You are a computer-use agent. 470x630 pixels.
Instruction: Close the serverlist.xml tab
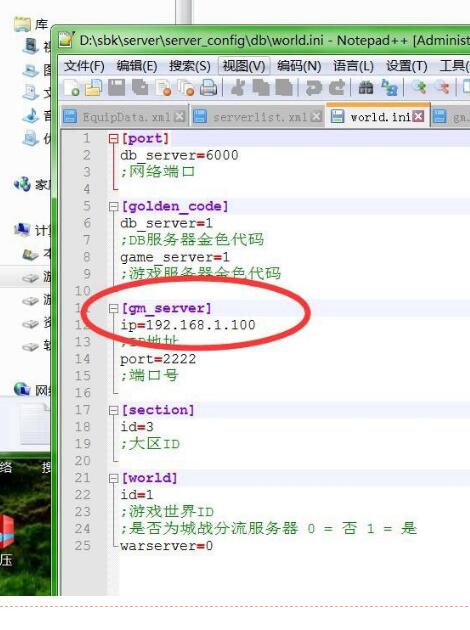pos(317,117)
